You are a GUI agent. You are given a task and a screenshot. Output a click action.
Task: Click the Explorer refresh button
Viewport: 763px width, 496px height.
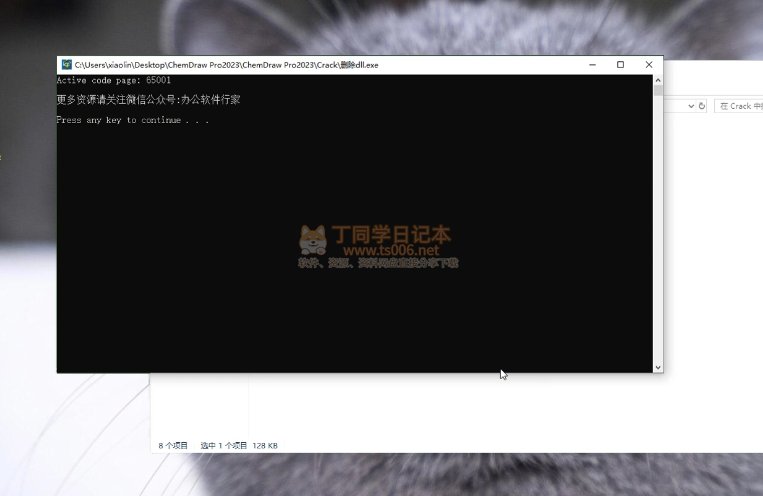click(x=702, y=105)
